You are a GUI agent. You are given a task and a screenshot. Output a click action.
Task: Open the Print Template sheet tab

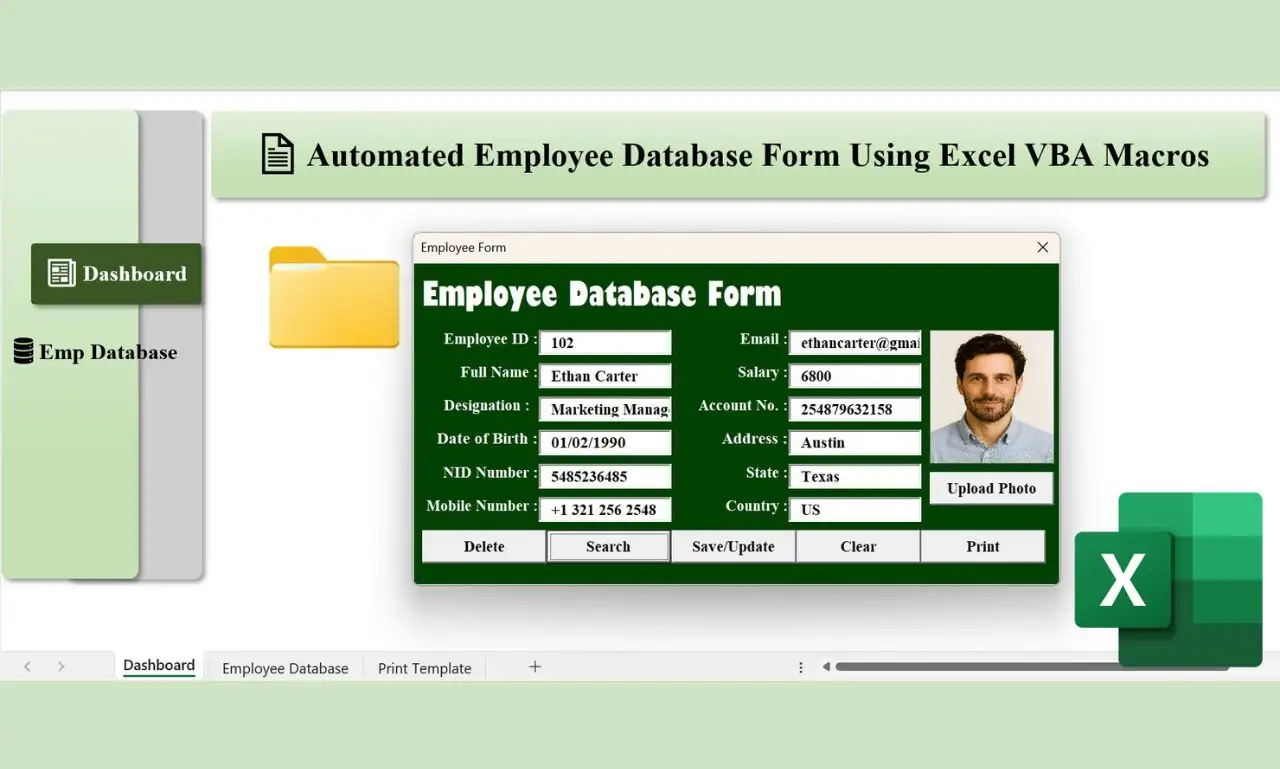click(424, 667)
